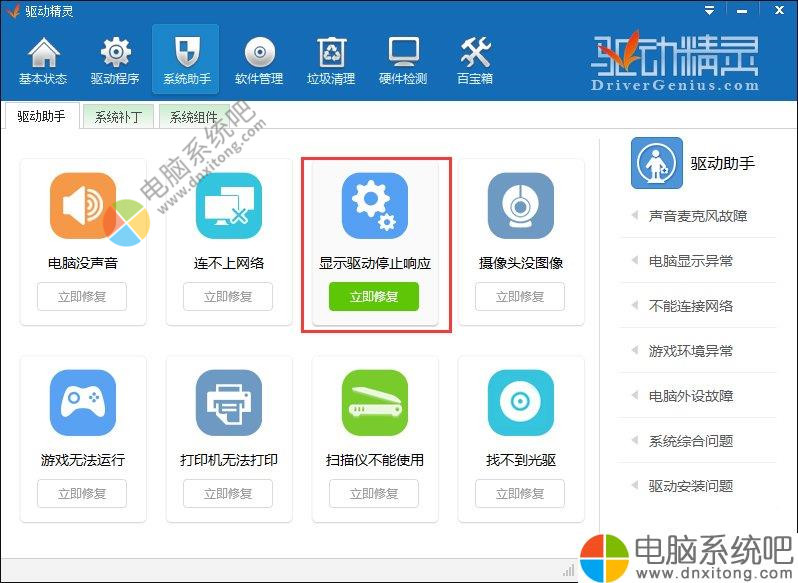This screenshot has width=798, height=583.
Task: Click green 立即修复 under 显示驱动停止响应
Action: (x=374, y=297)
